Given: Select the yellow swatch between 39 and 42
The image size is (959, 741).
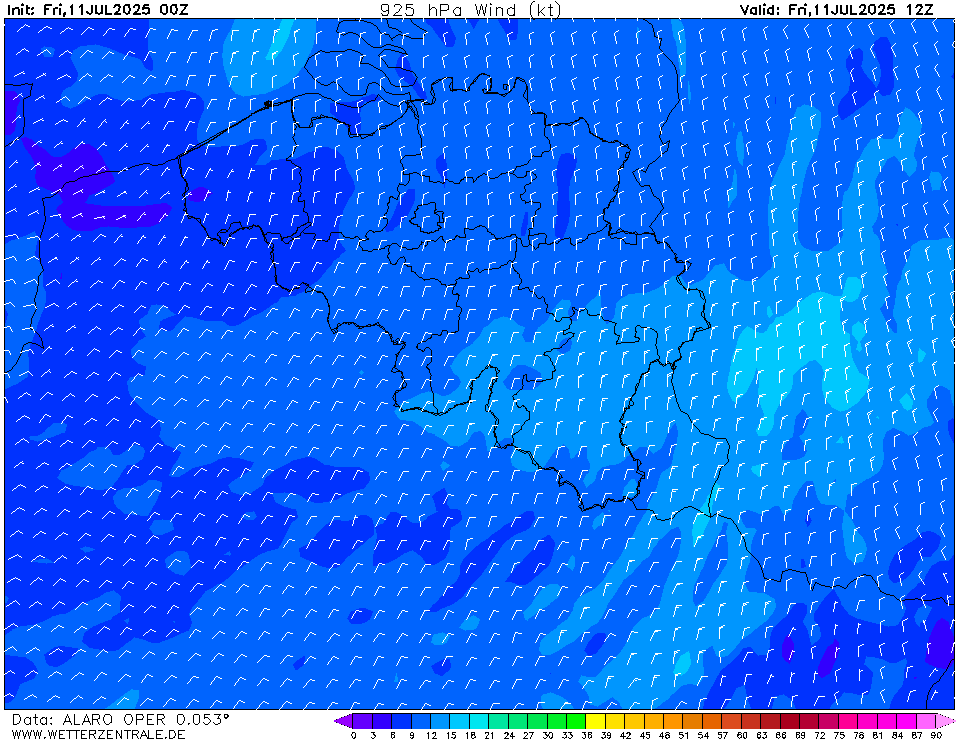Looking at the screenshot, I should [616, 721].
